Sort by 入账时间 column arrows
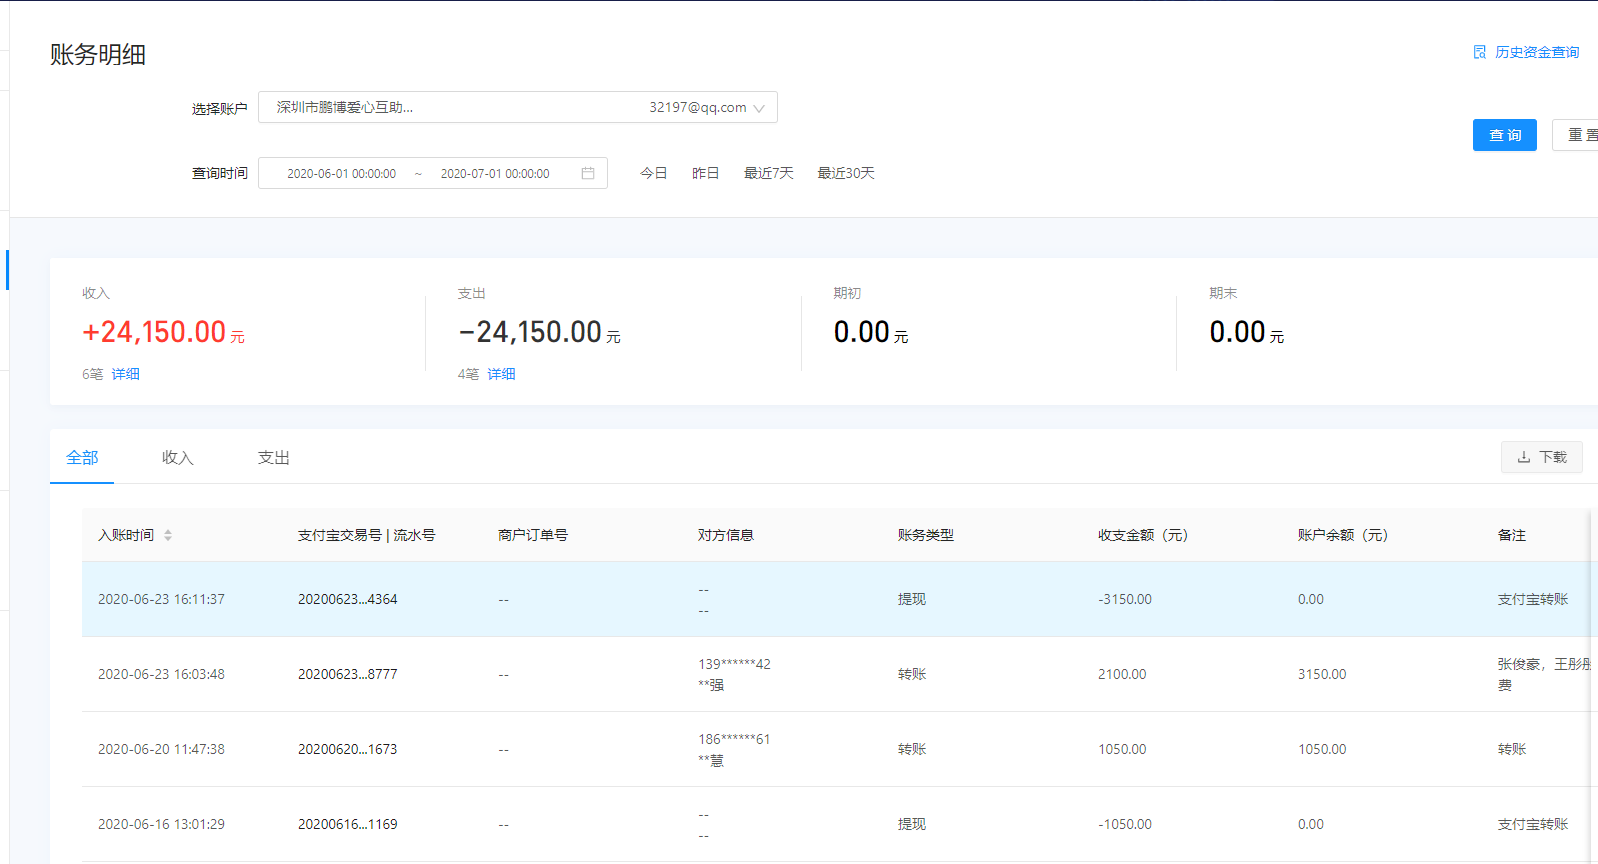 click(168, 535)
